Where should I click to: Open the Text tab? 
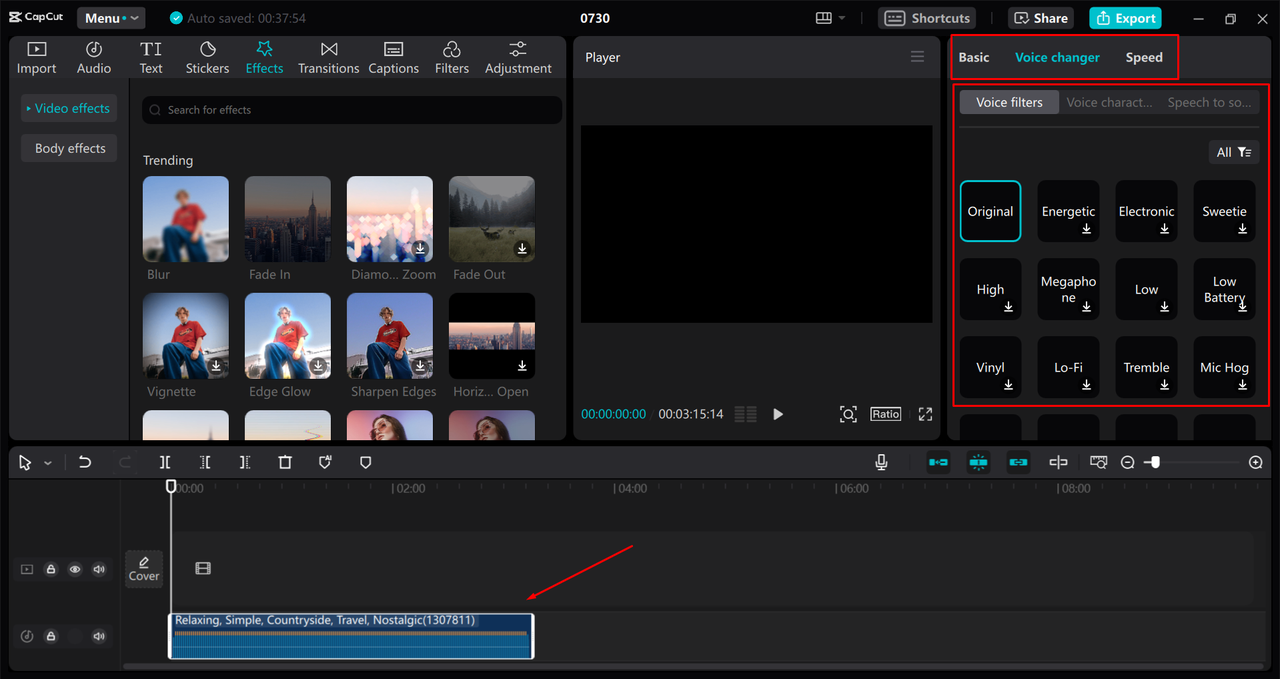(x=151, y=58)
